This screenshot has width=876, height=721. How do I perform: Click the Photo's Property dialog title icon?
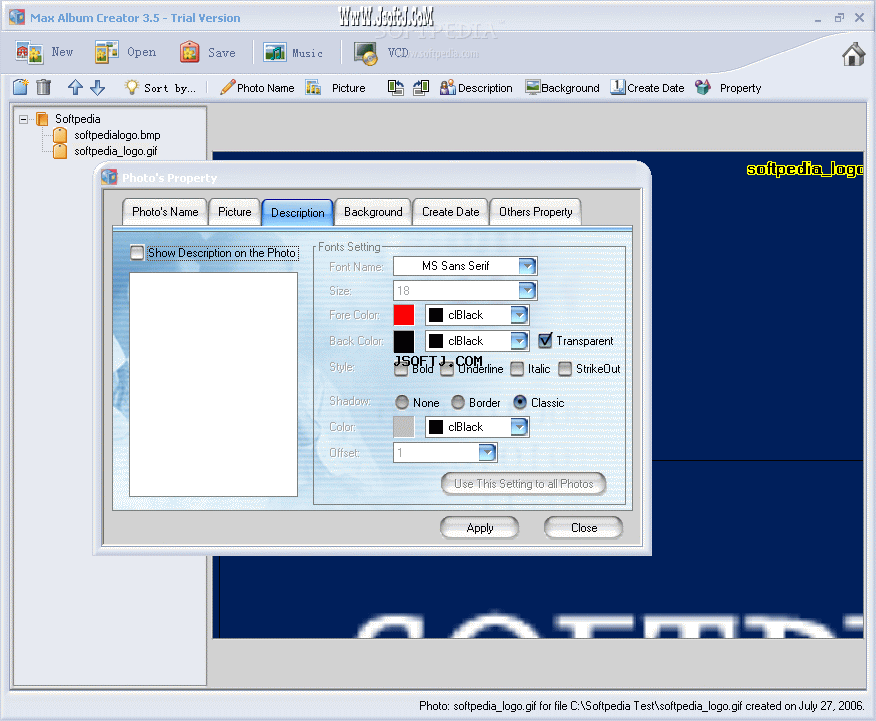click(110, 177)
